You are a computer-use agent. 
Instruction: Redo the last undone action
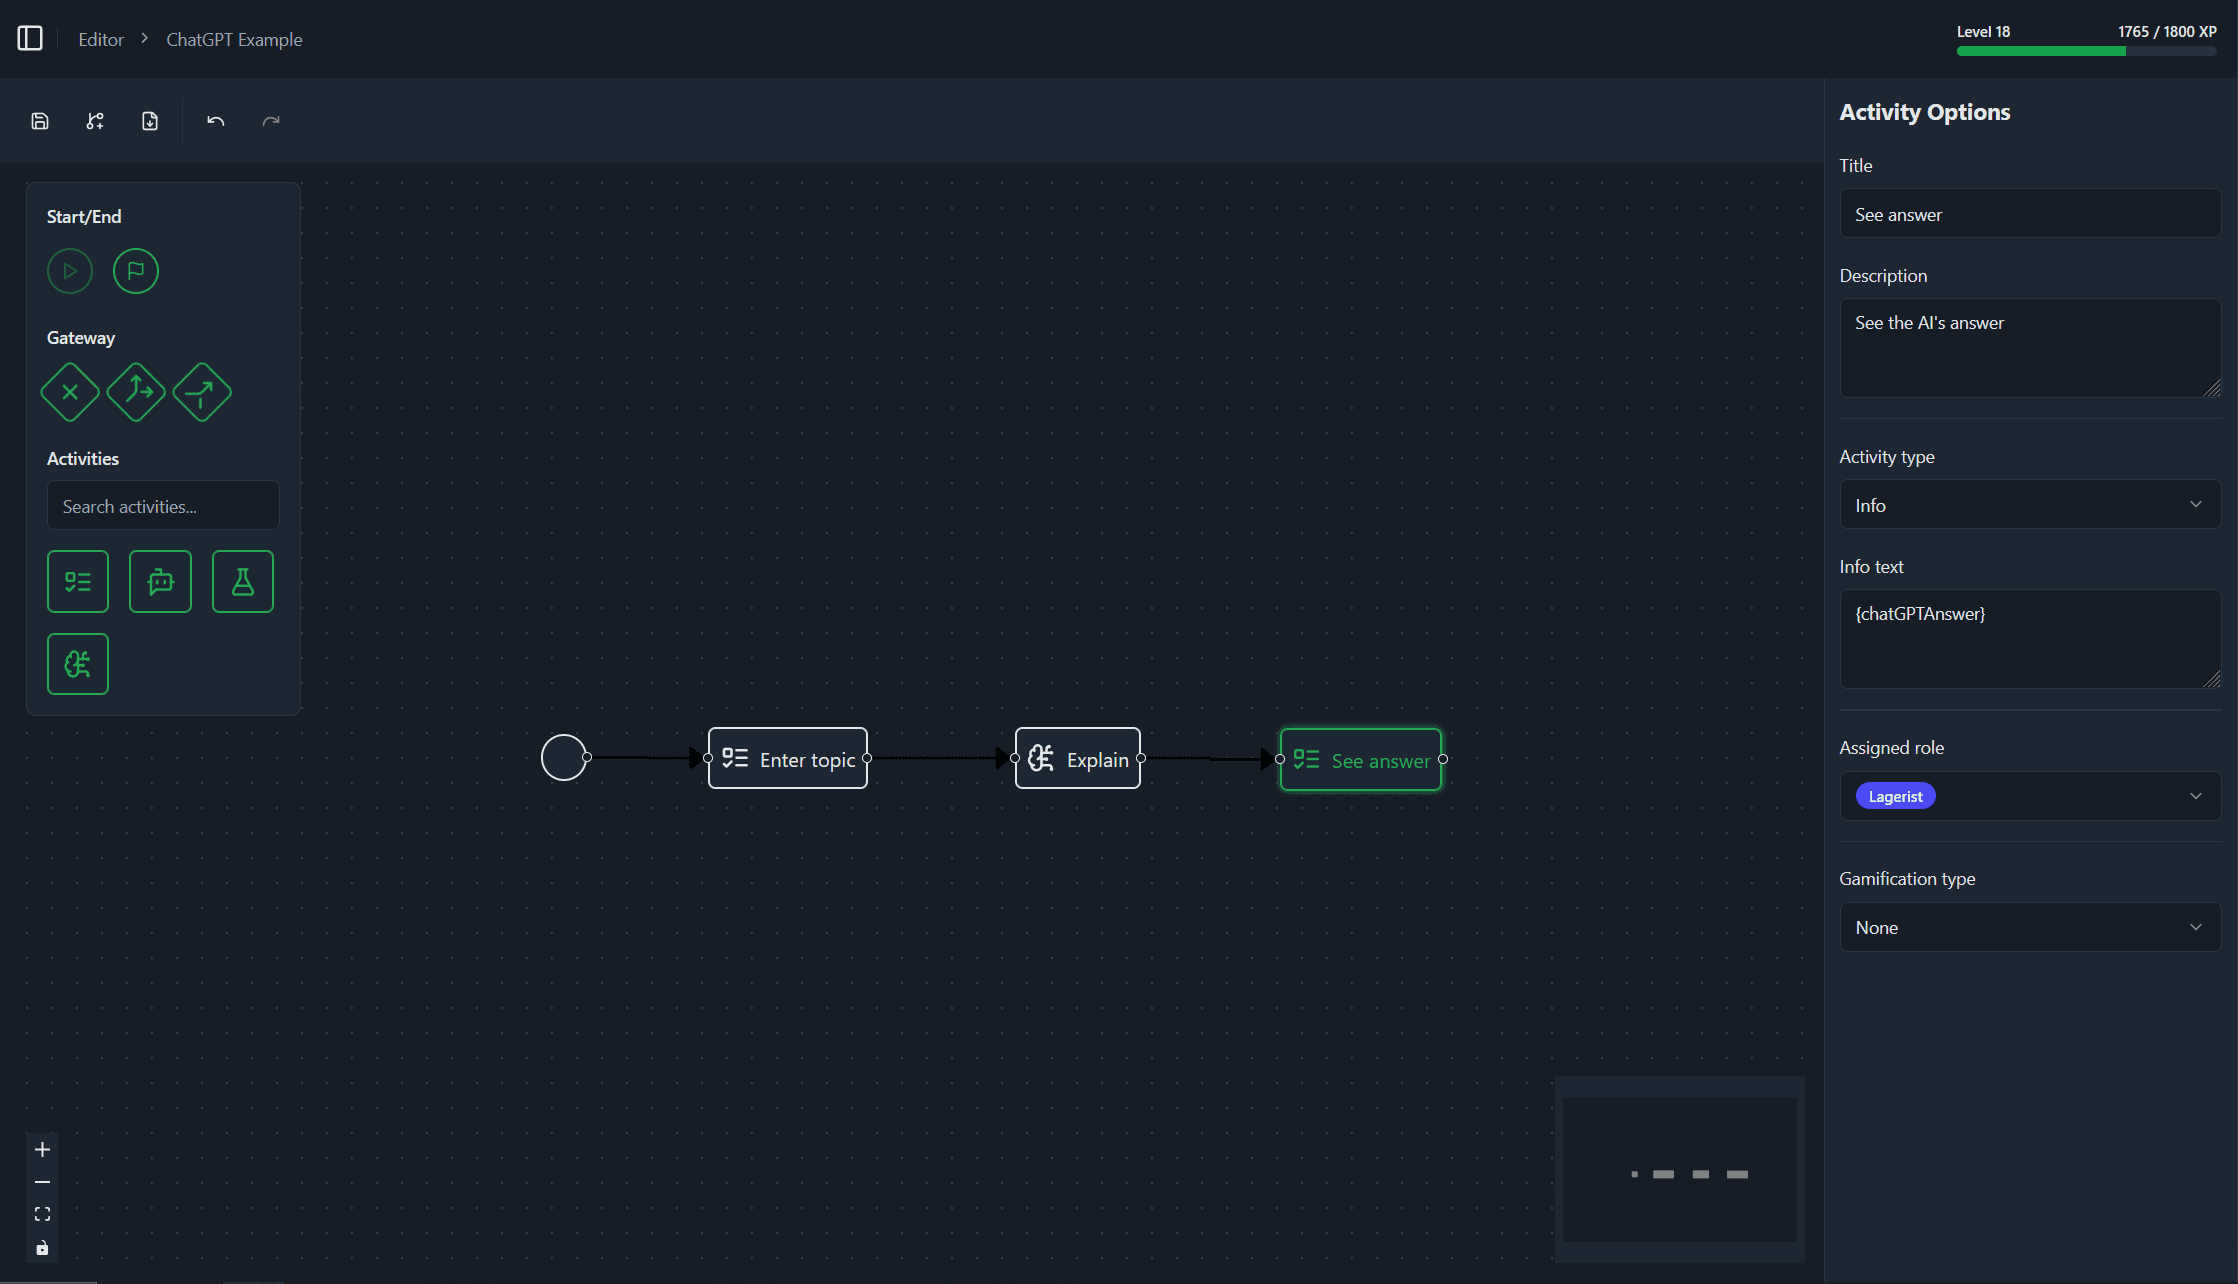point(271,121)
